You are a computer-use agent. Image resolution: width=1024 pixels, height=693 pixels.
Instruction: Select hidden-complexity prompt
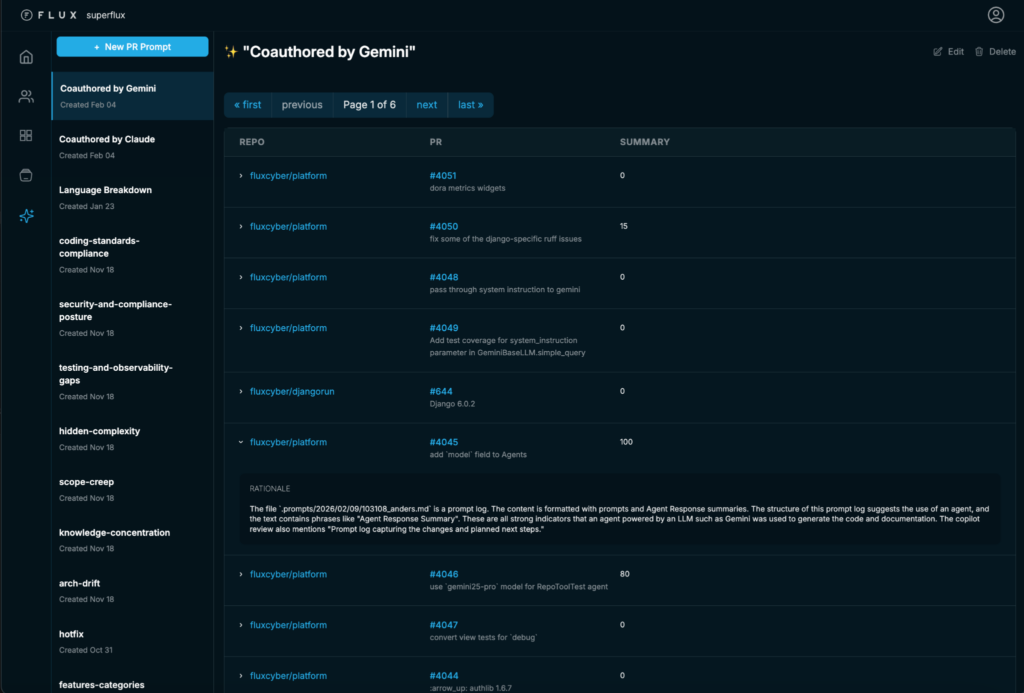pyautogui.click(x=133, y=439)
